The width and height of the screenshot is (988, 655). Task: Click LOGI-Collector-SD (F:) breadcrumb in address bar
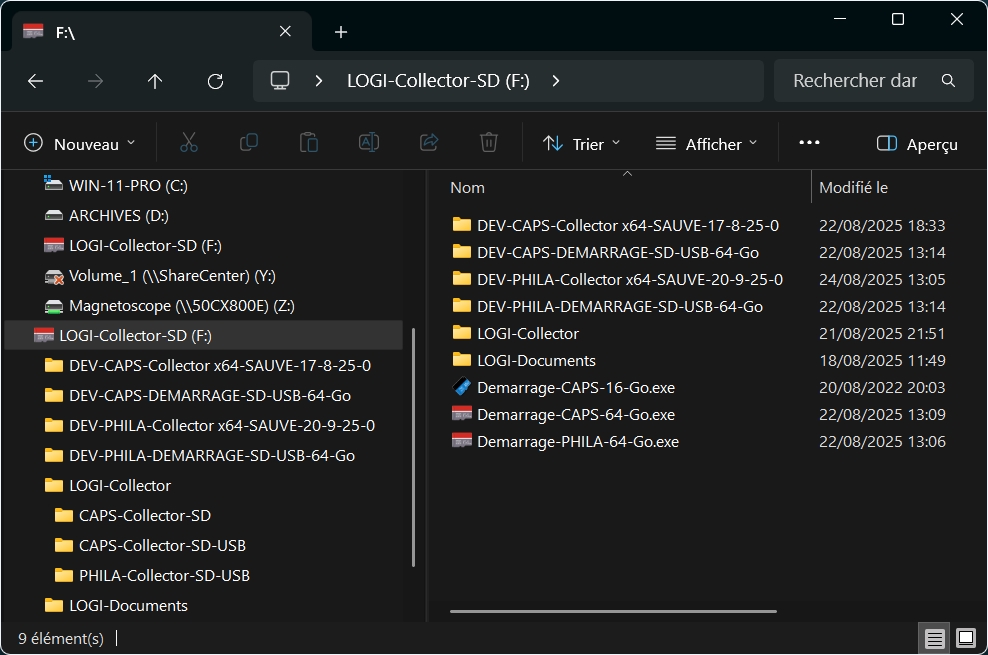click(439, 81)
